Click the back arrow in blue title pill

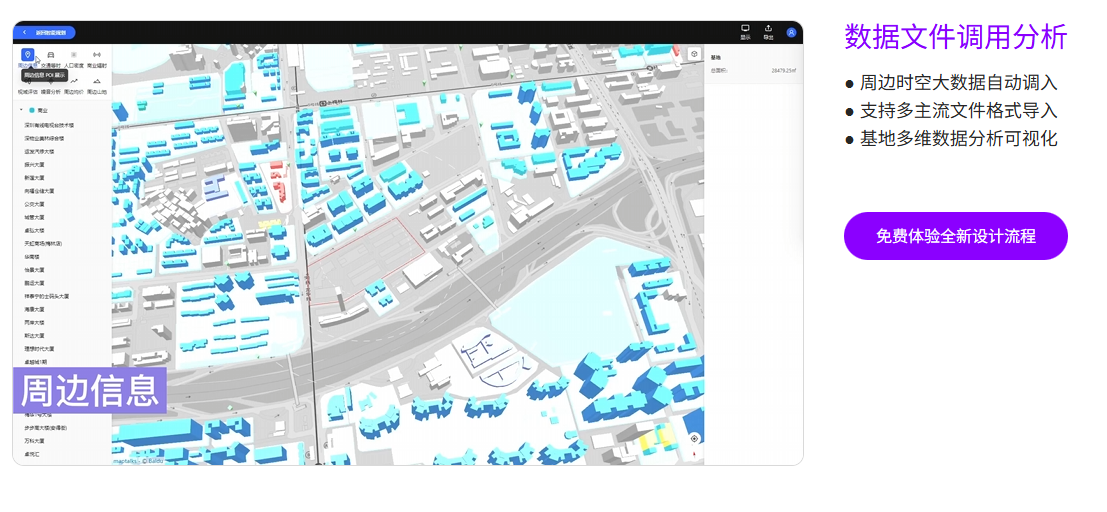[24, 32]
